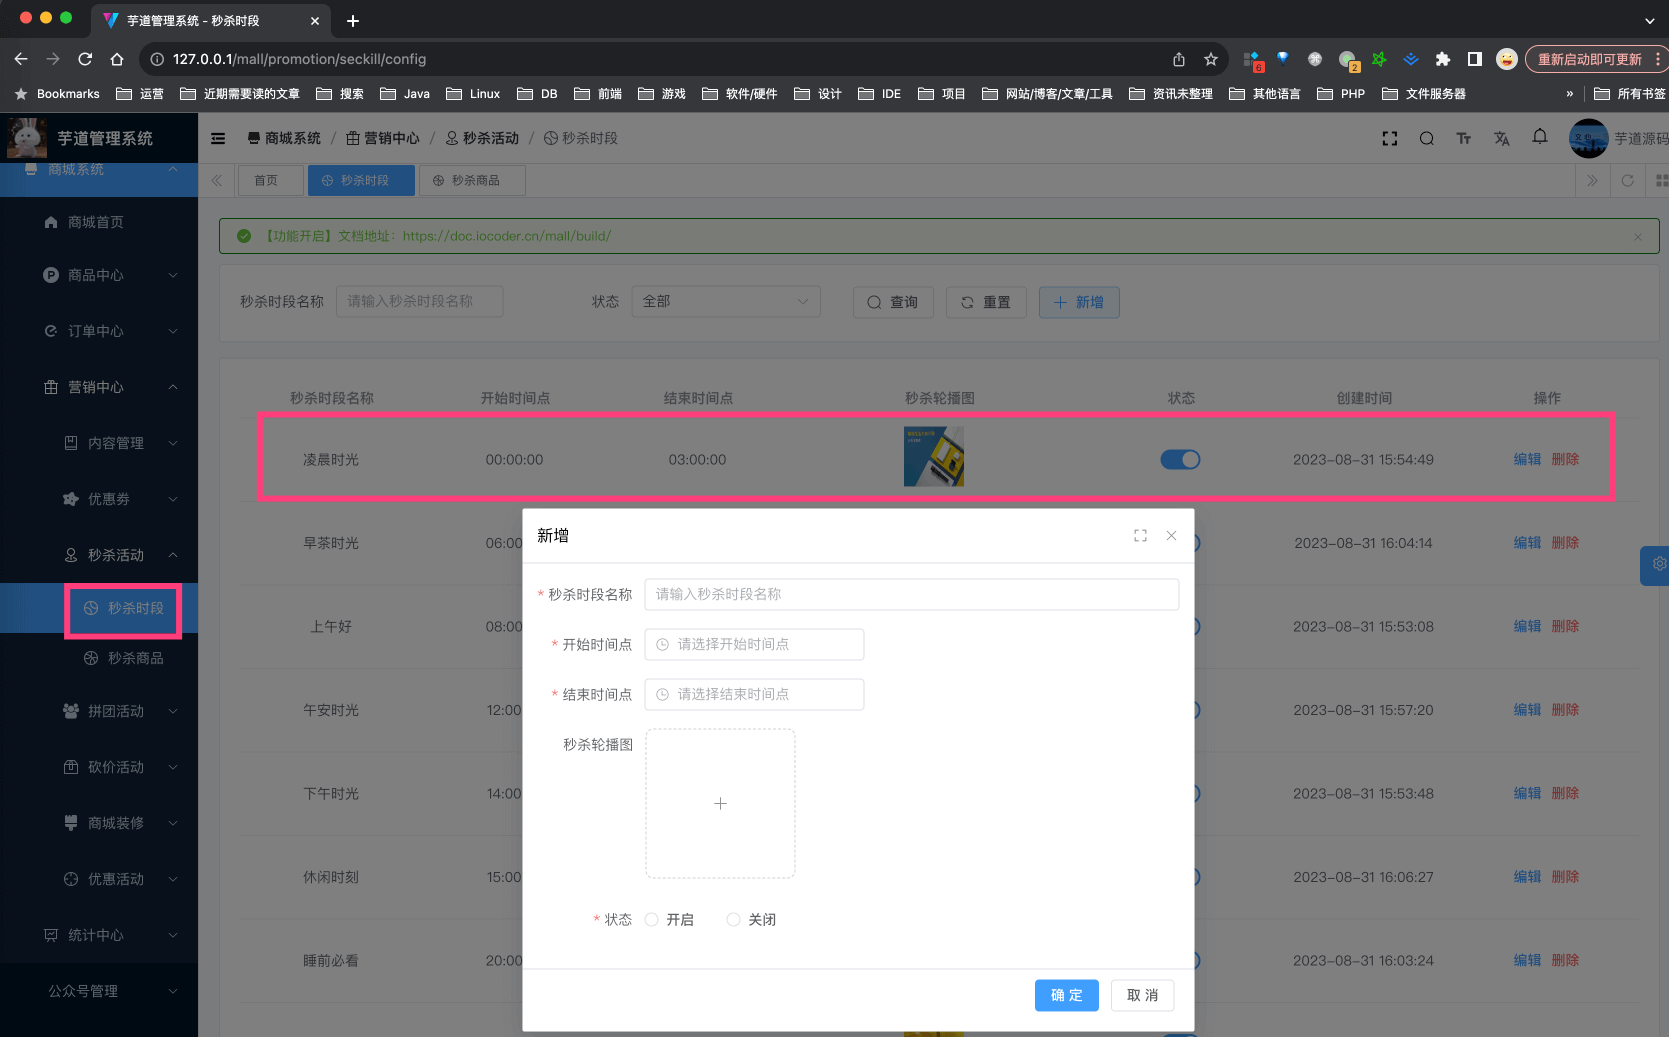1669x1037 pixels.
Task: Select the 关闭 status radio button
Action: coord(734,920)
